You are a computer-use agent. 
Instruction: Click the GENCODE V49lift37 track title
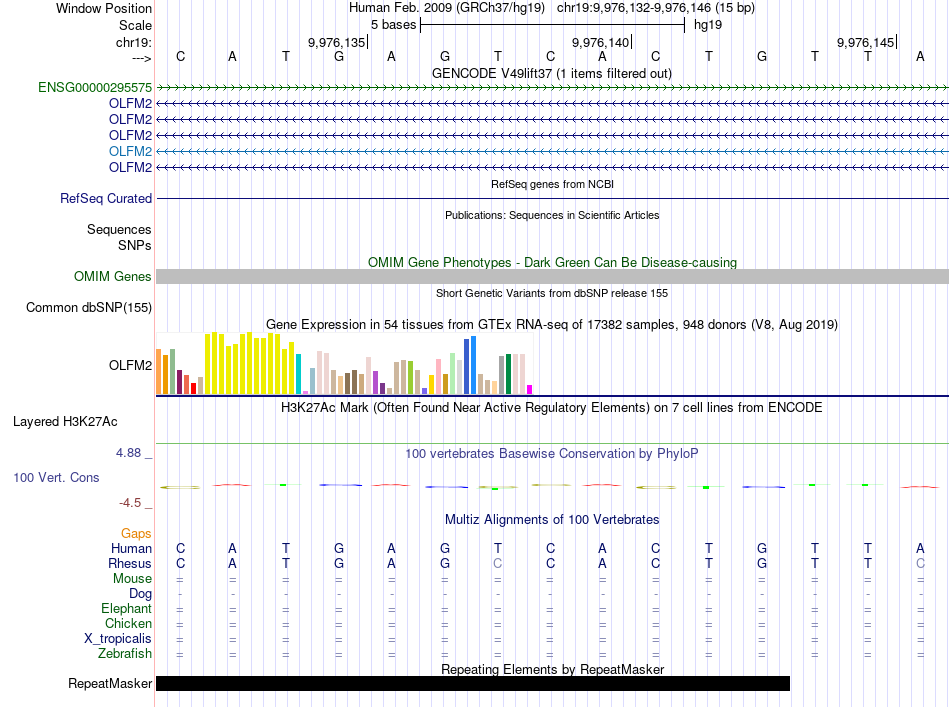pyautogui.click(x=552, y=74)
